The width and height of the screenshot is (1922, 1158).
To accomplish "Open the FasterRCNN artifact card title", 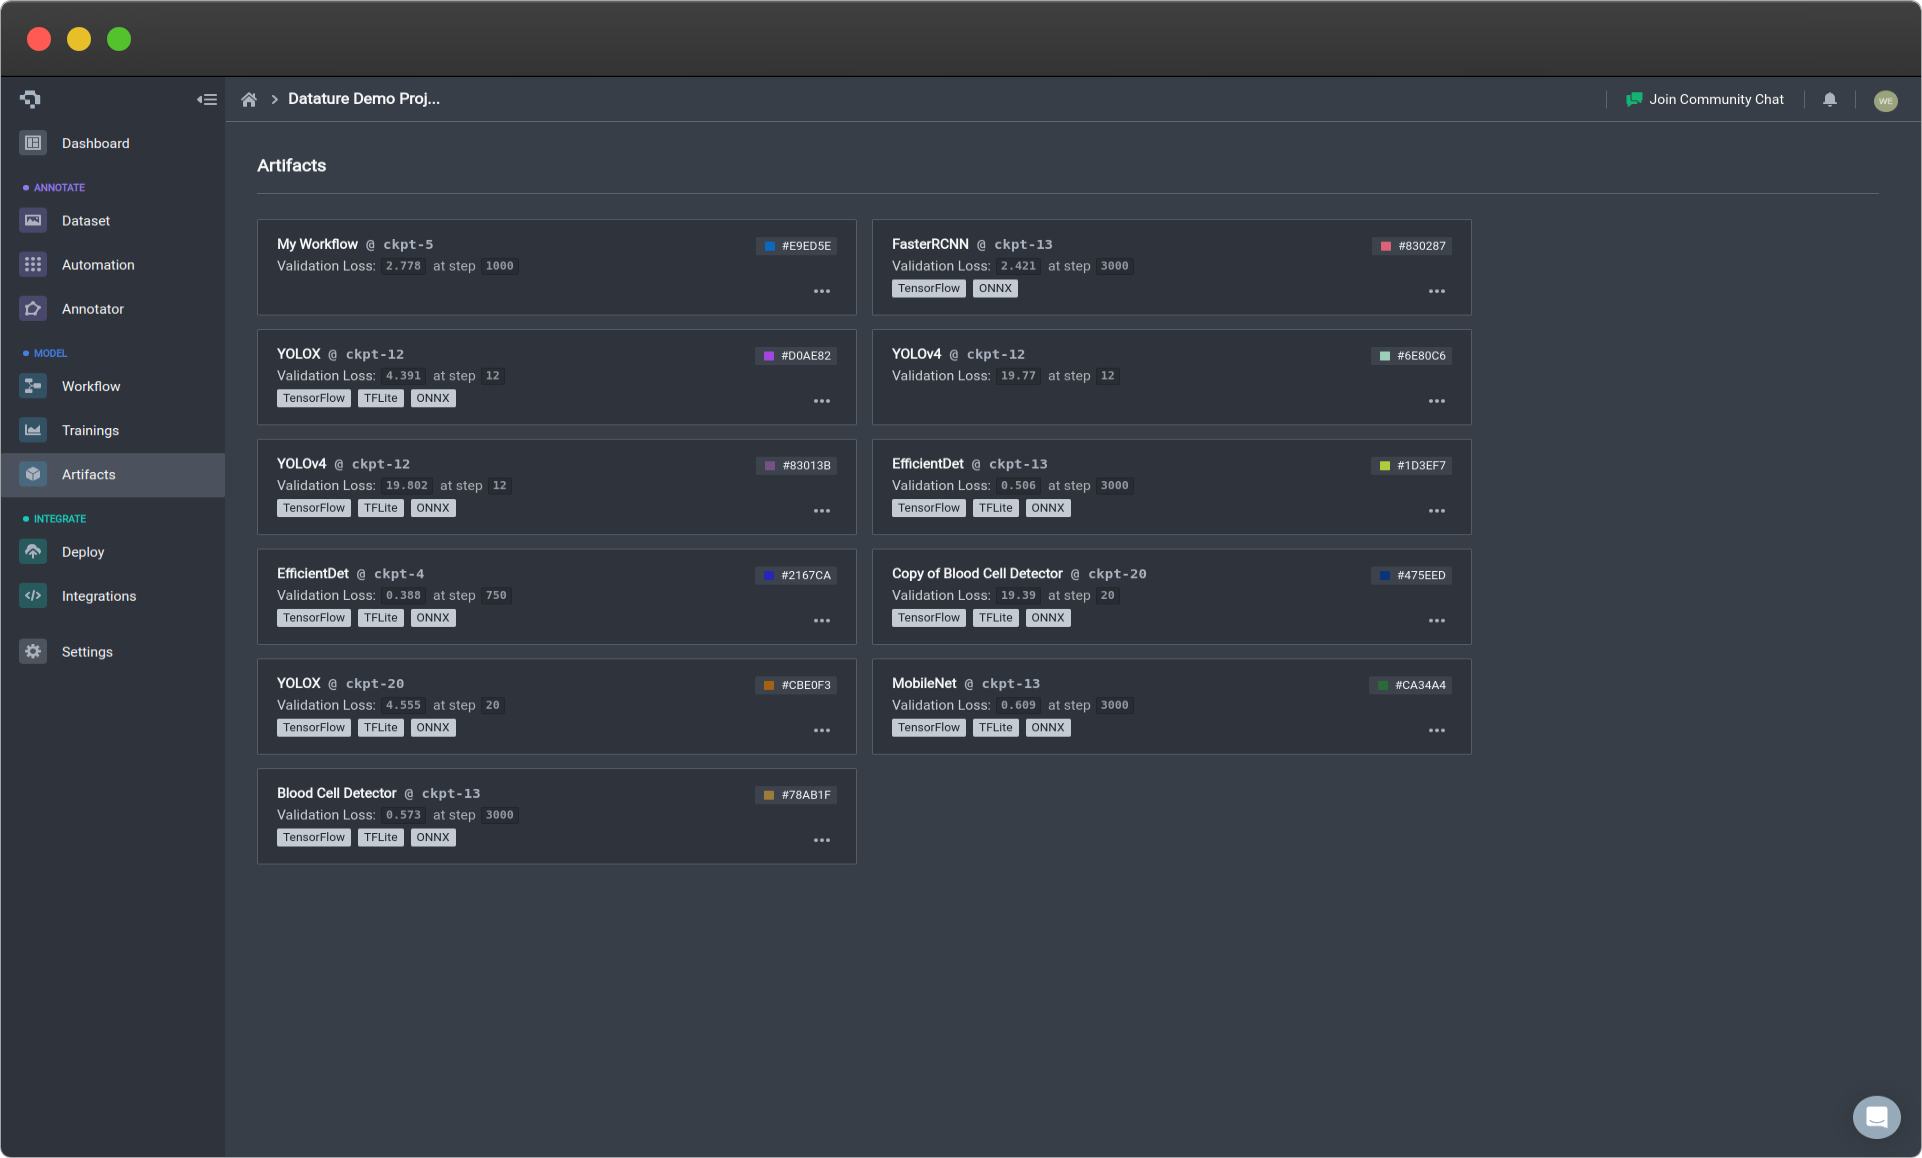I will [930, 244].
